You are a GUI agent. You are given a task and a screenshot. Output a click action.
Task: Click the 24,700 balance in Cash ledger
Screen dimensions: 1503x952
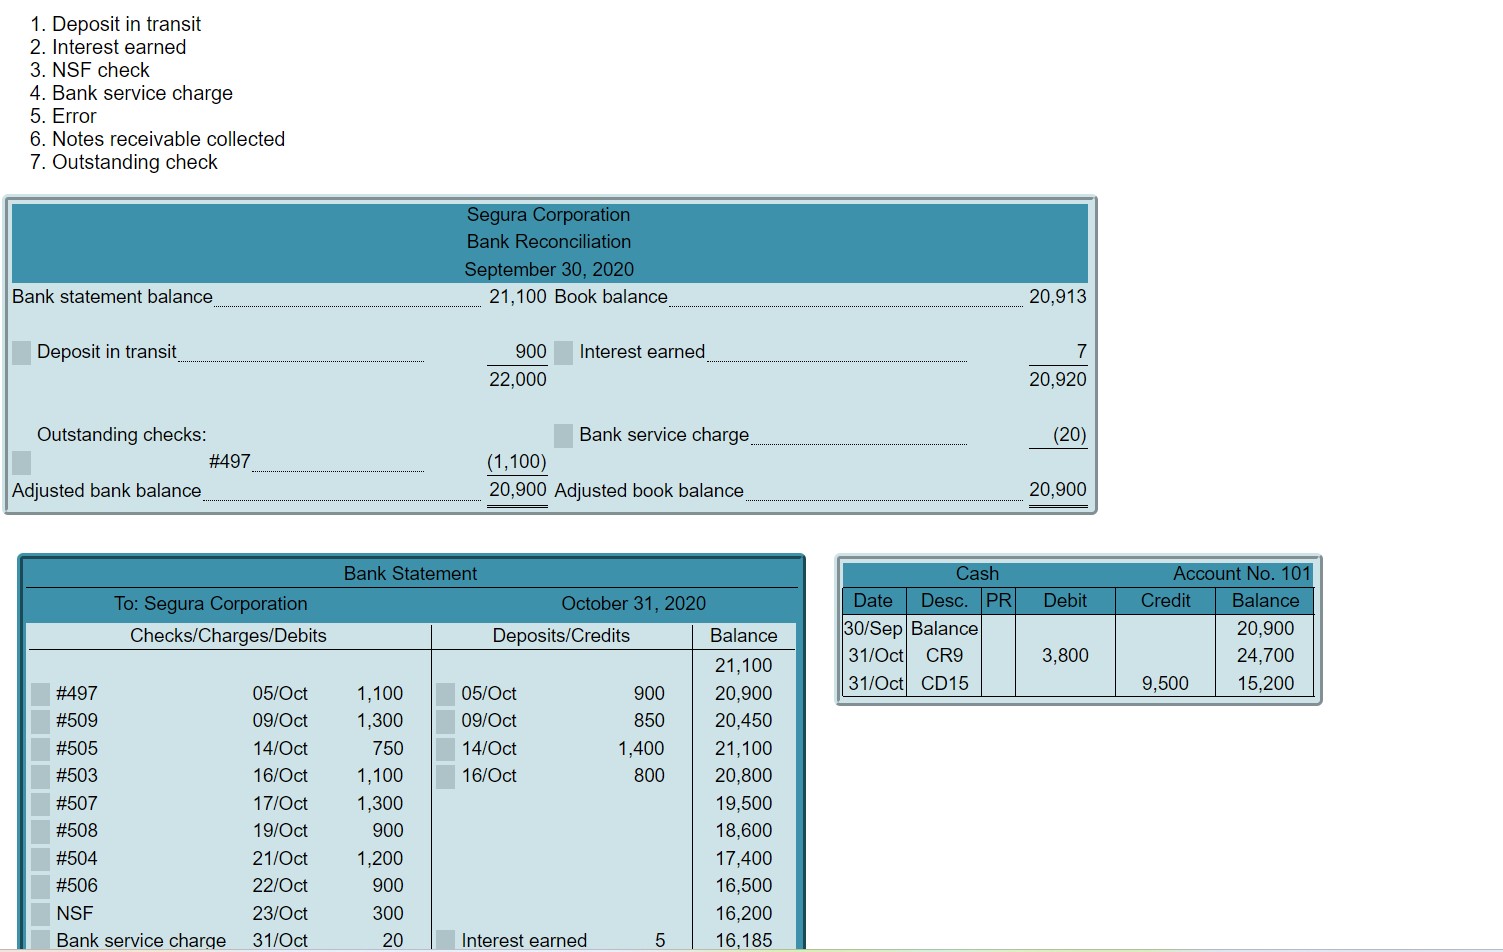[1265, 656]
